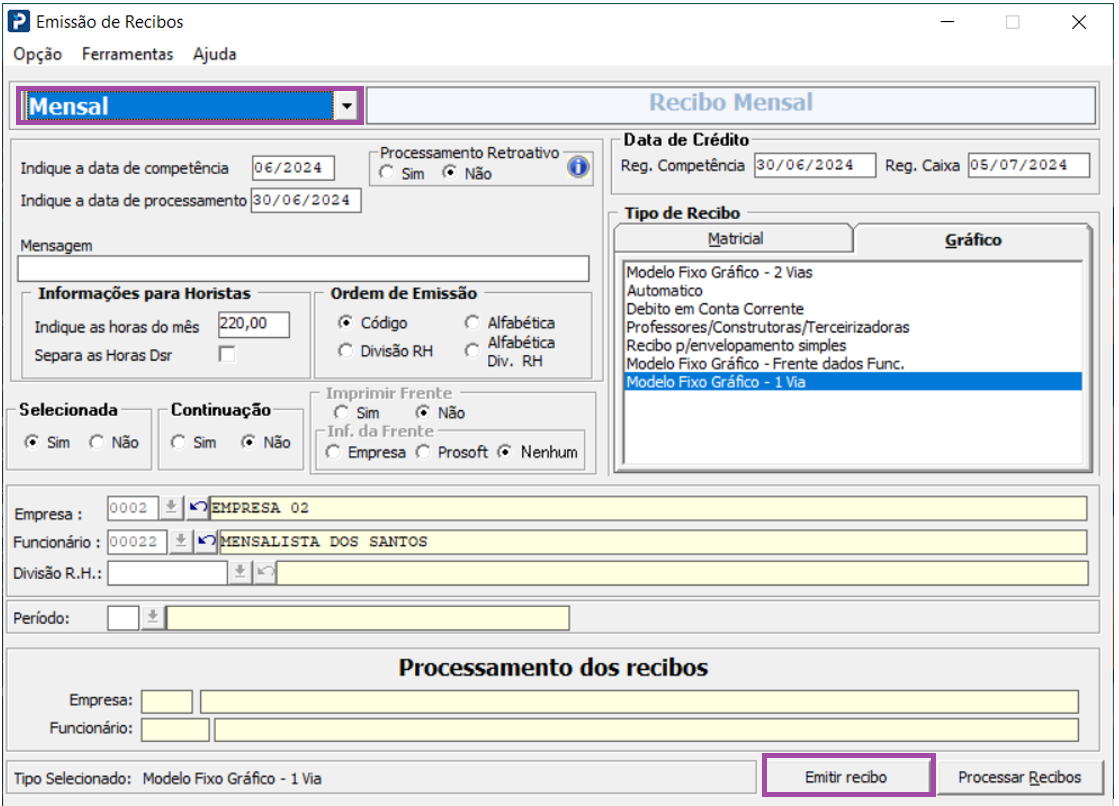Click the Divisão R.H. lookup arrow button
The image size is (1119, 806).
[x=240, y=573]
